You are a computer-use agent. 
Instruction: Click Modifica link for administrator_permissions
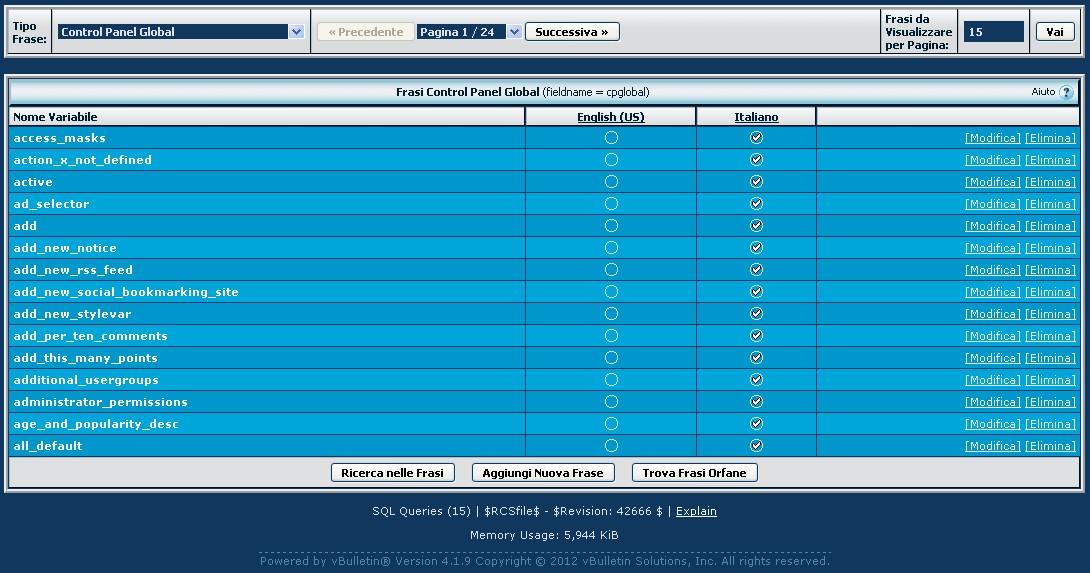[x=992, y=402]
